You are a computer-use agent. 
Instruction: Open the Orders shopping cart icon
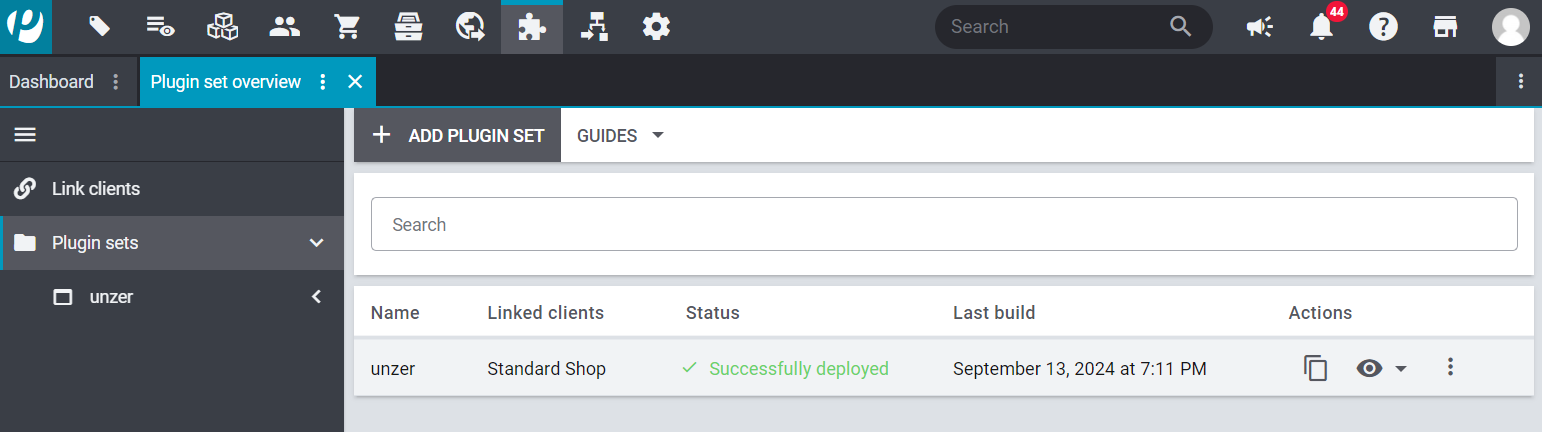pyautogui.click(x=347, y=27)
